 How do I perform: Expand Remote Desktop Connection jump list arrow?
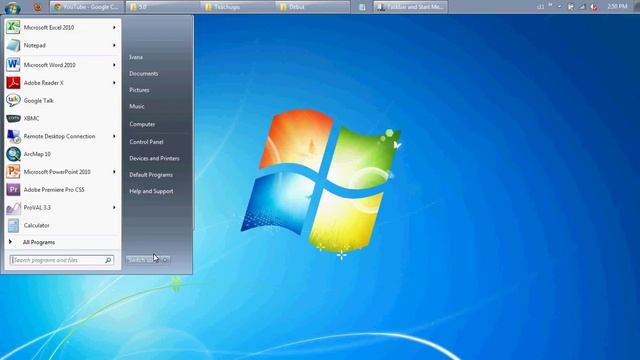[114, 136]
